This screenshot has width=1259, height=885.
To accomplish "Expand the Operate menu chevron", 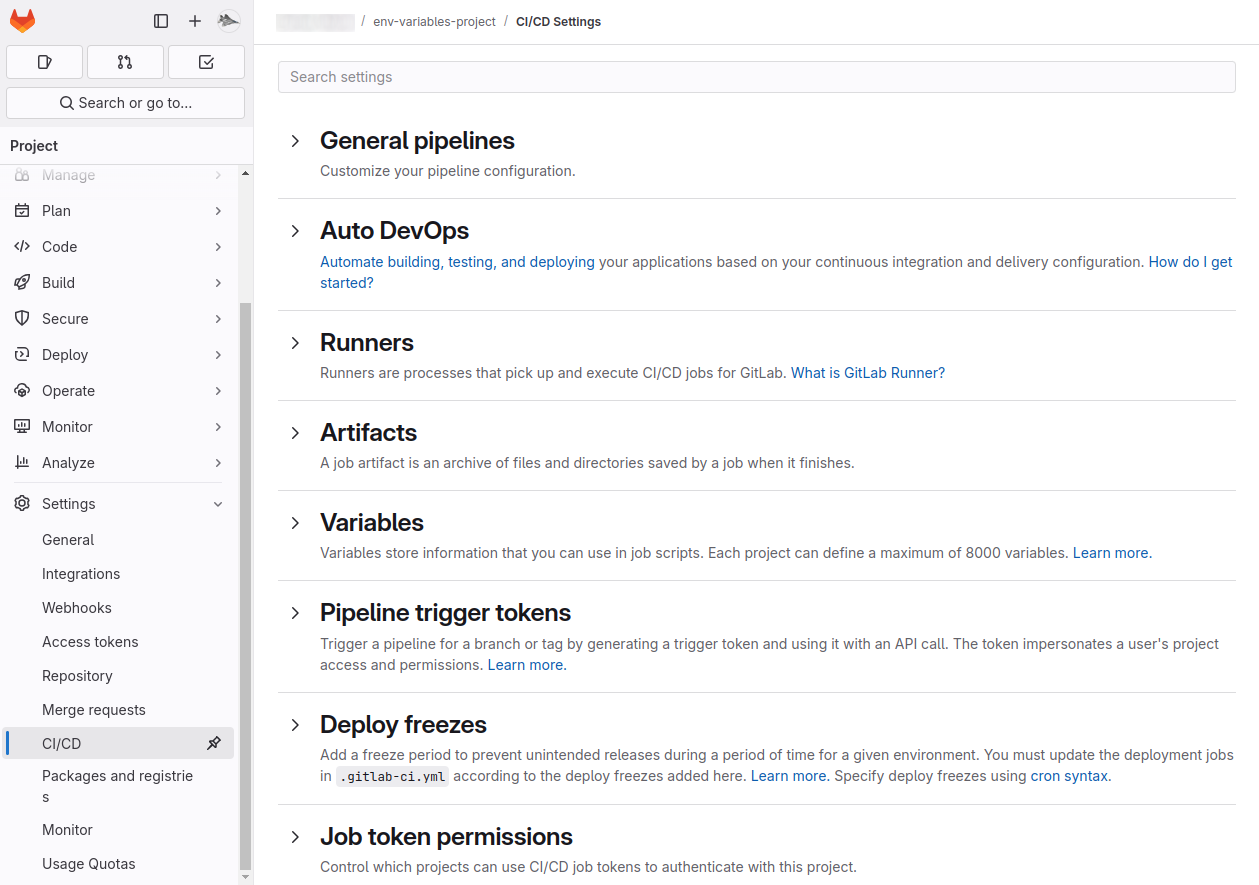I will [218, 391].
